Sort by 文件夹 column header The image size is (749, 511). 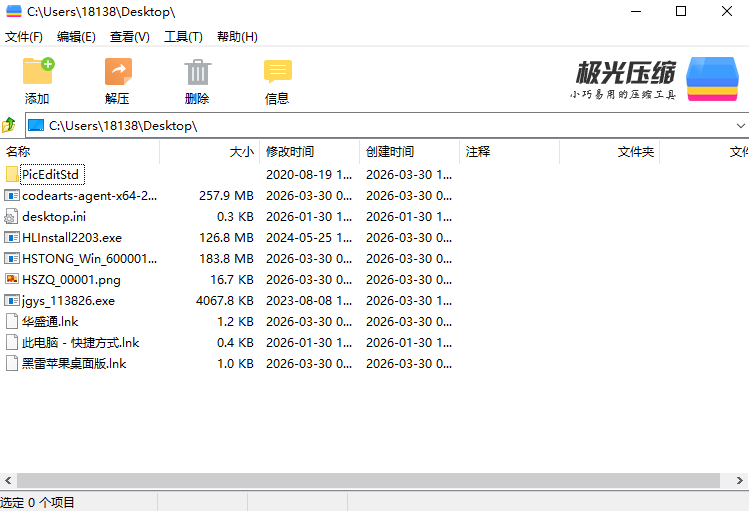coord(609,152)
